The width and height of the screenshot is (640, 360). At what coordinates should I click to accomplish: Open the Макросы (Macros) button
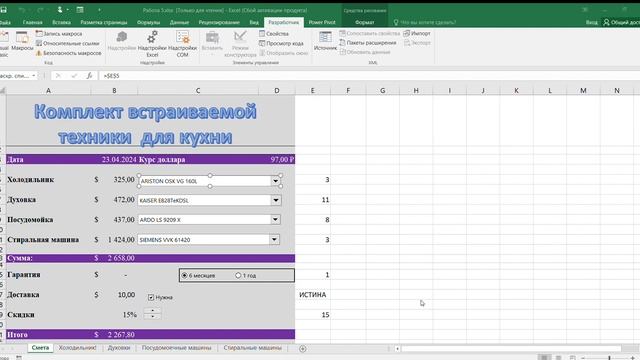click(22, 41)
